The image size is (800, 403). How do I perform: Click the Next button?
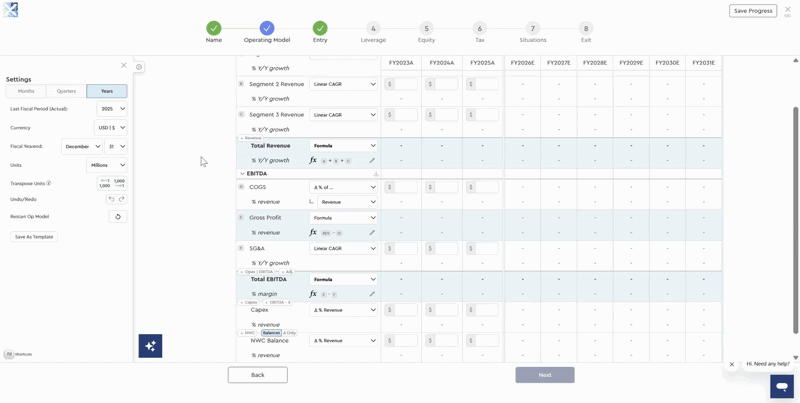point(545,375)
